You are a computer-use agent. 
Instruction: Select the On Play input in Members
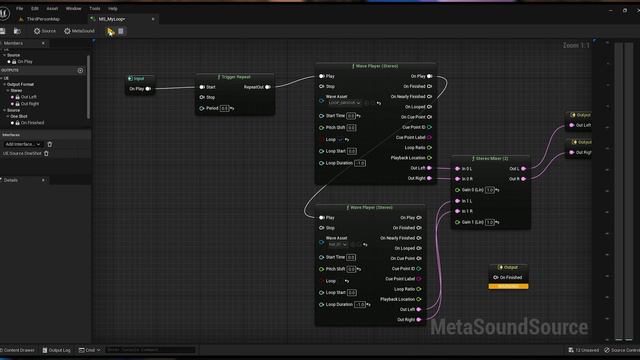point(25,62)
